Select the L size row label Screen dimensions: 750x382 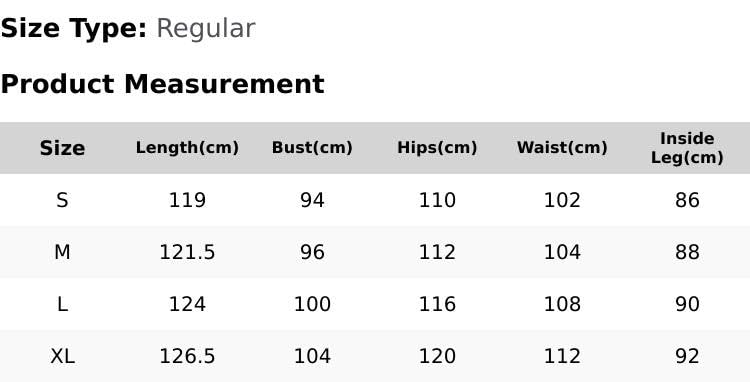tap(62, 305)
